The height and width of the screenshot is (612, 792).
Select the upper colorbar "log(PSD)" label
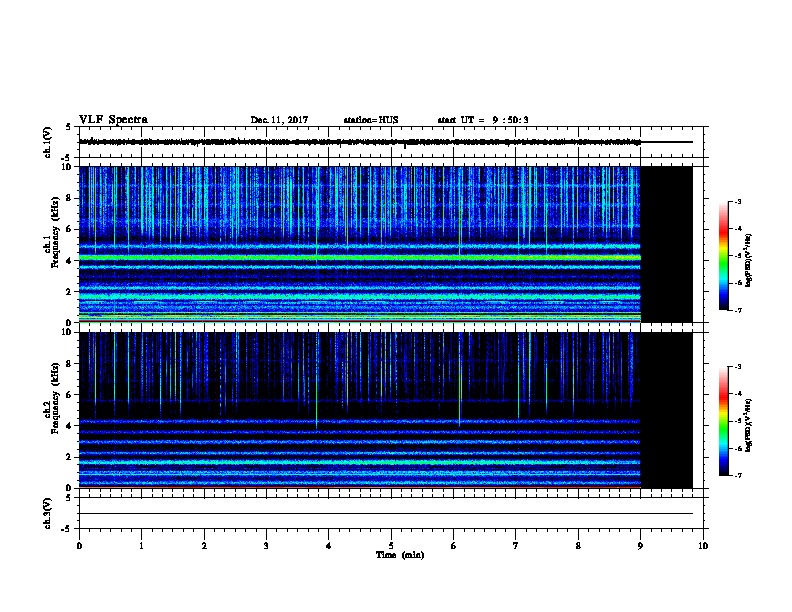(x=749, y=260)
